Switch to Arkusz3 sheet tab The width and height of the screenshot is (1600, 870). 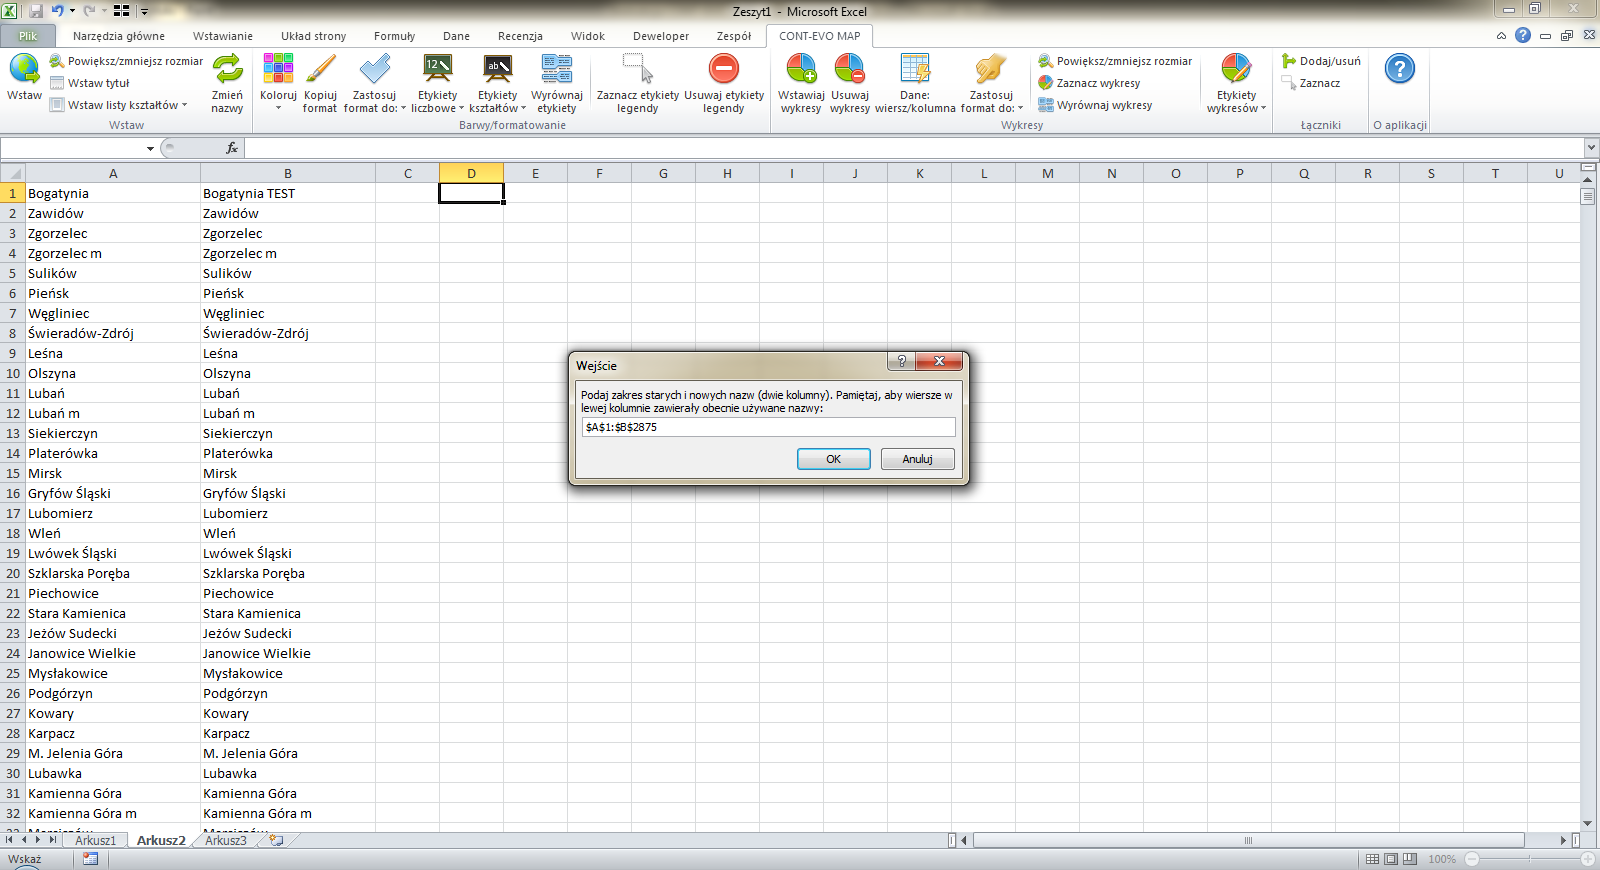point(225,840)
